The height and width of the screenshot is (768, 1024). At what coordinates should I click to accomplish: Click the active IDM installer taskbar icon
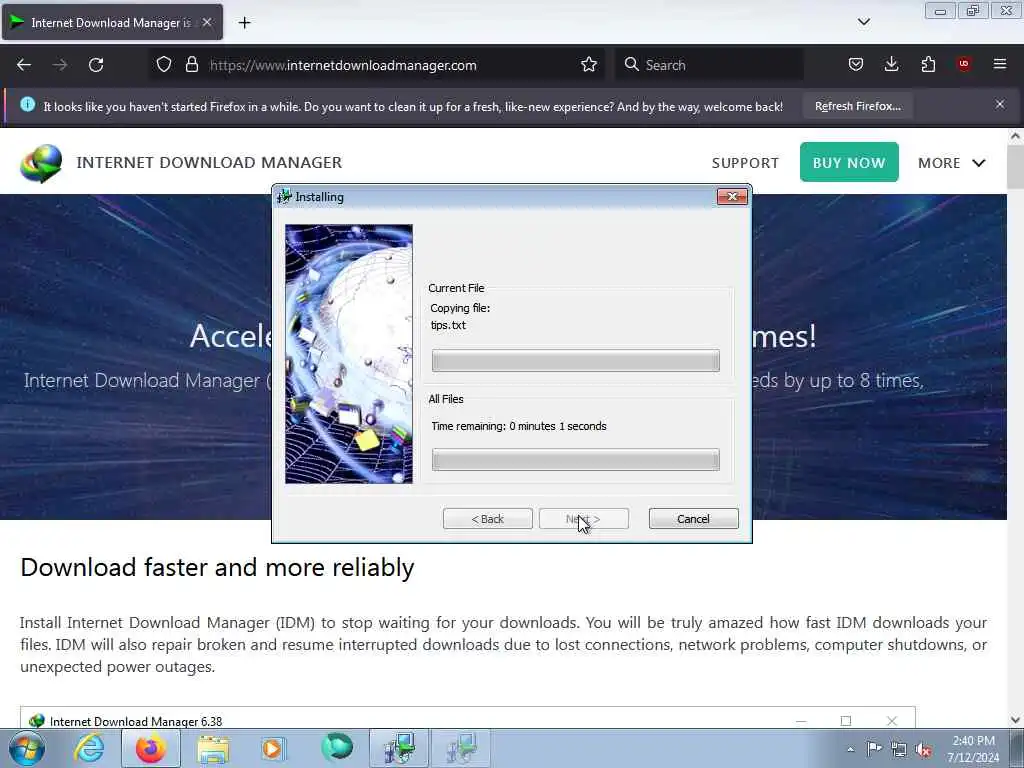pos(399,748)
